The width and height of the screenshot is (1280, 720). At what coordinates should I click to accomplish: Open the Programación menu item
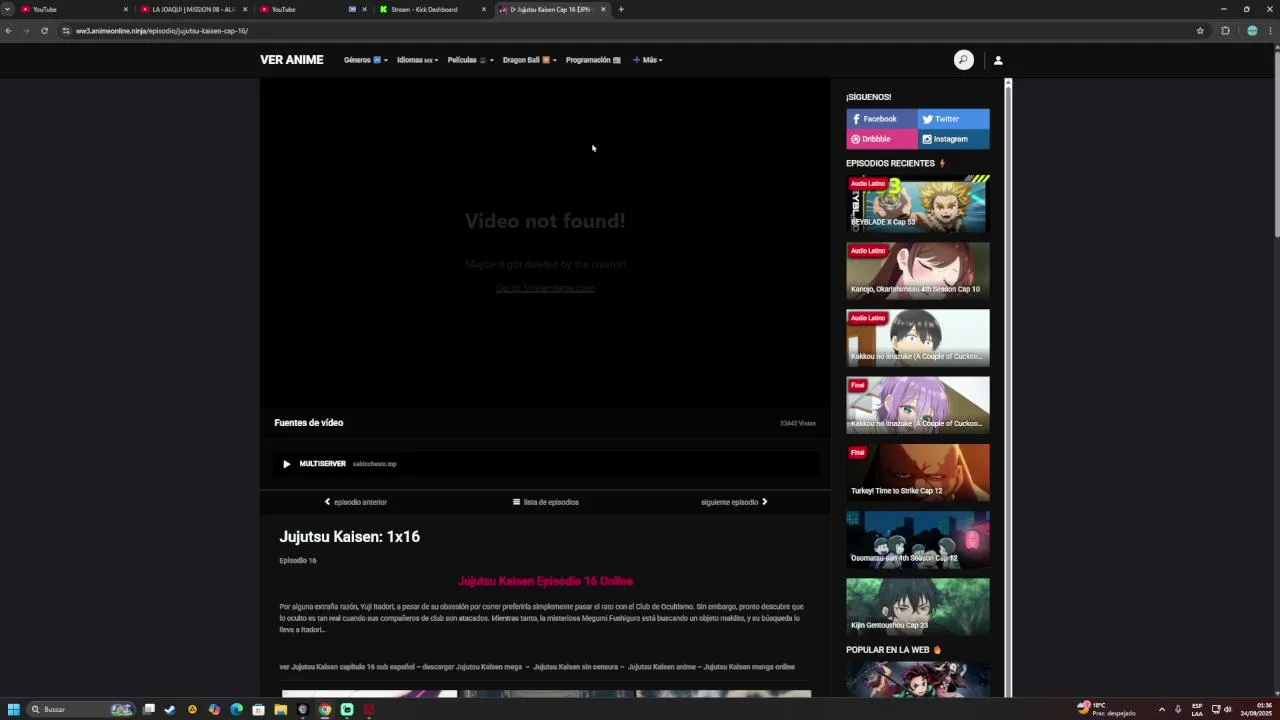coord(593,60)
